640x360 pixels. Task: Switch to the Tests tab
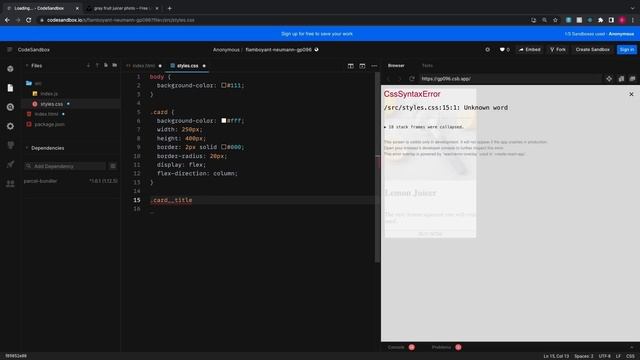point(427,65)
